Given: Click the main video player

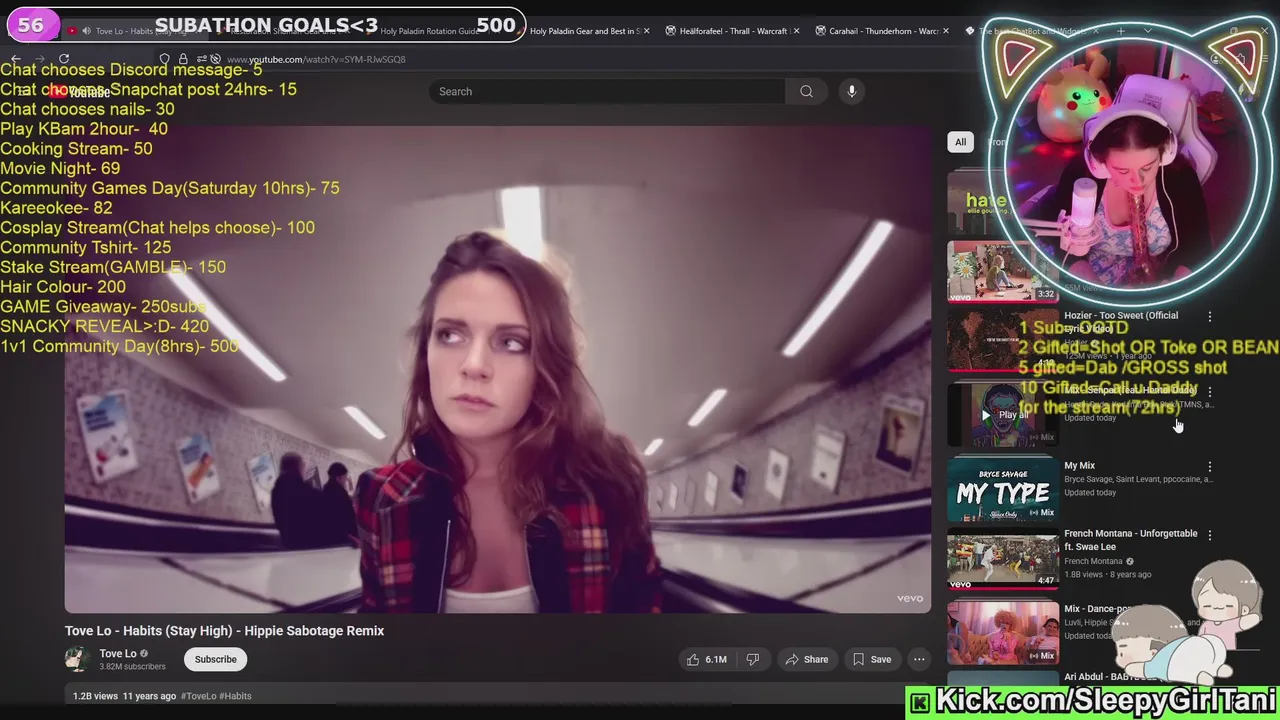Looking at the screenshot, I should click(x=497, y=369).
